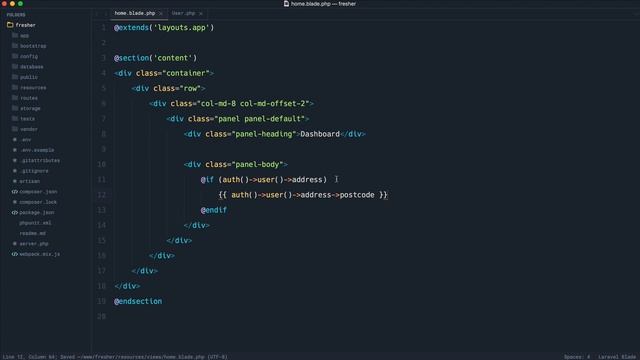Expand the bootstrap folder
Viewport: 640px width, 360px height.
click(33, 46)
